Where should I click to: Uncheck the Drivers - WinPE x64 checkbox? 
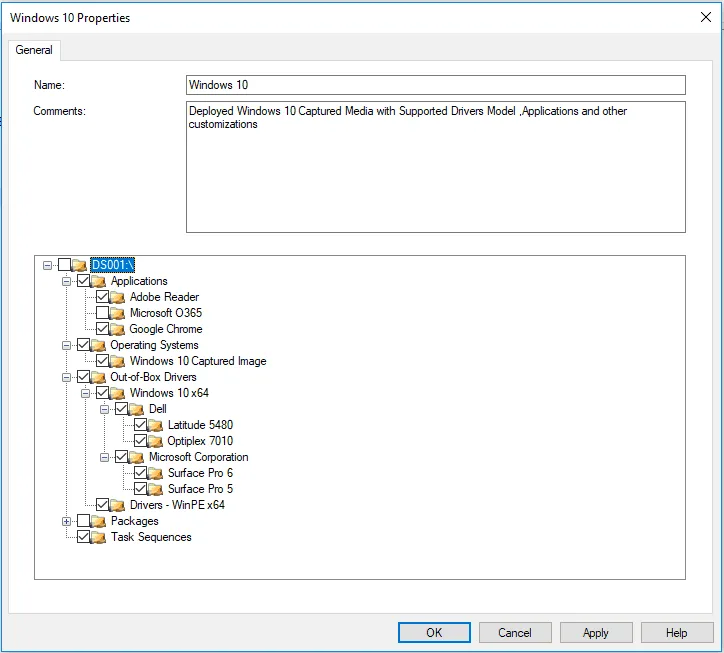pyautogui.click(x=103, y=505)
